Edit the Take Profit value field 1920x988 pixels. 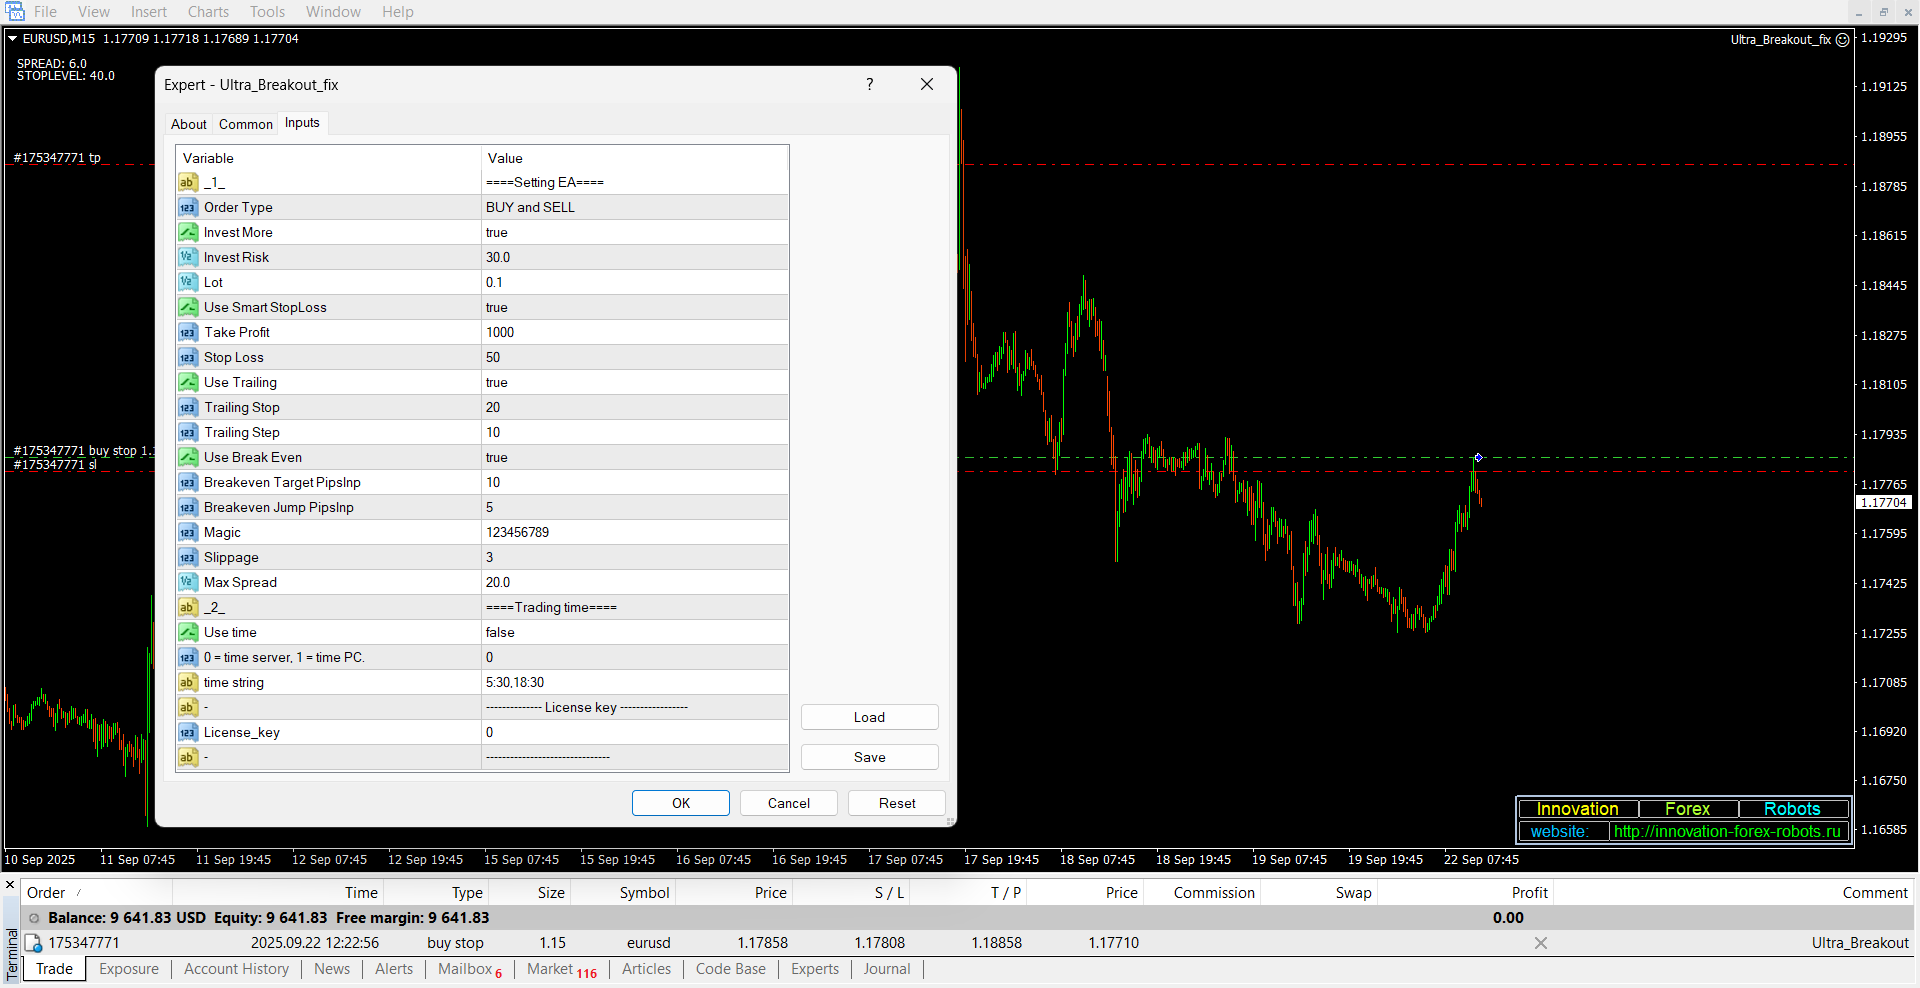point(634,332)
